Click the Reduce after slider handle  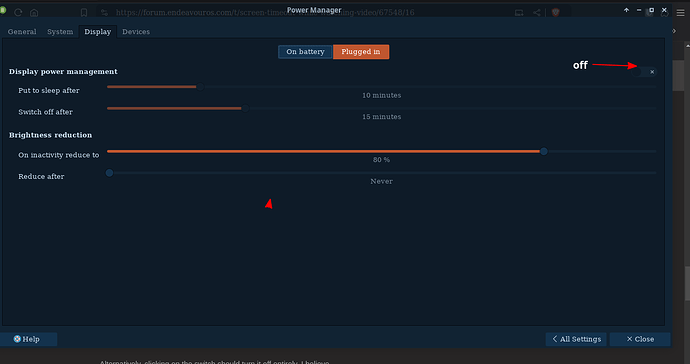110,173
